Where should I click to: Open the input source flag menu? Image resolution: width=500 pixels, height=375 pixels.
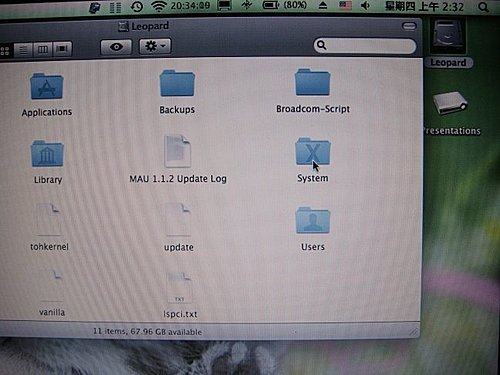tap(345, 6)
